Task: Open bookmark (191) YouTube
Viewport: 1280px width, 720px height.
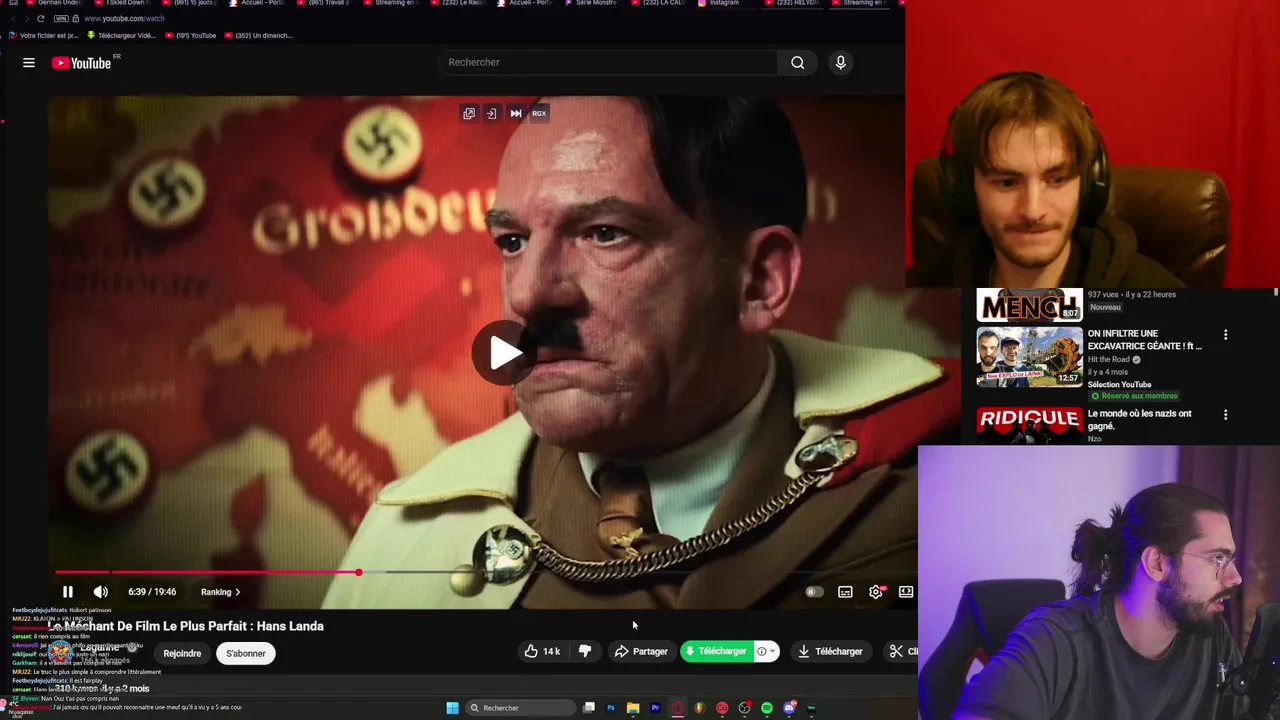Action: [191, 35]
